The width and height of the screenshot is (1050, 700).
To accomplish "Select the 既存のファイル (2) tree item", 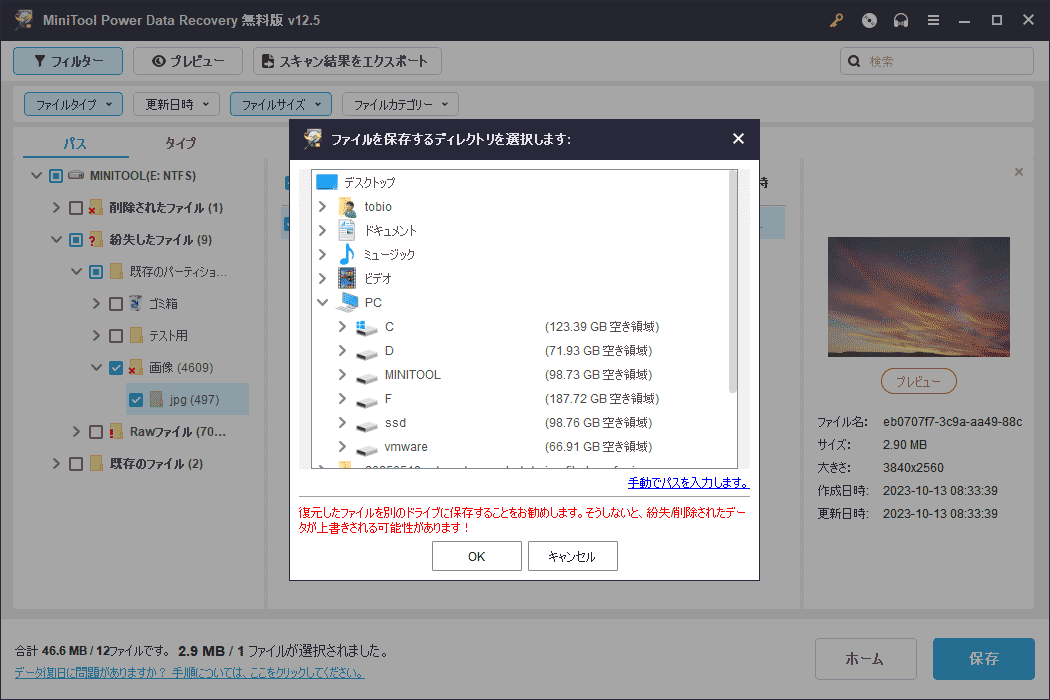I will [156, 464].
